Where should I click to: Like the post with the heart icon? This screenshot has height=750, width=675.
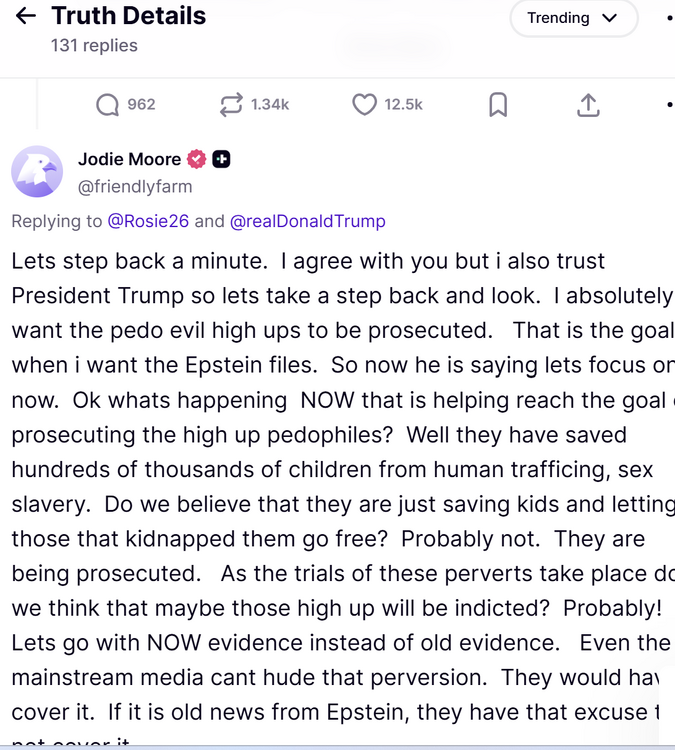point(364,104)
